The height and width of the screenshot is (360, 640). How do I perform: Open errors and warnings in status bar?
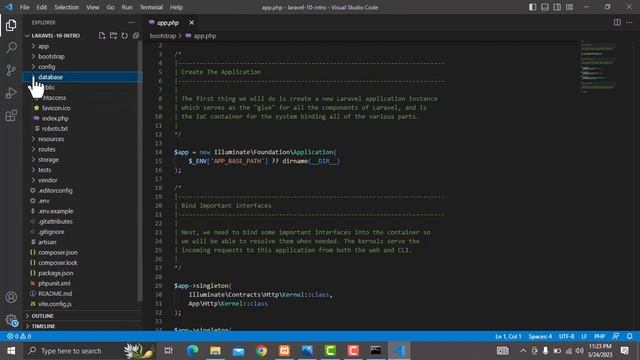[19, 336]
